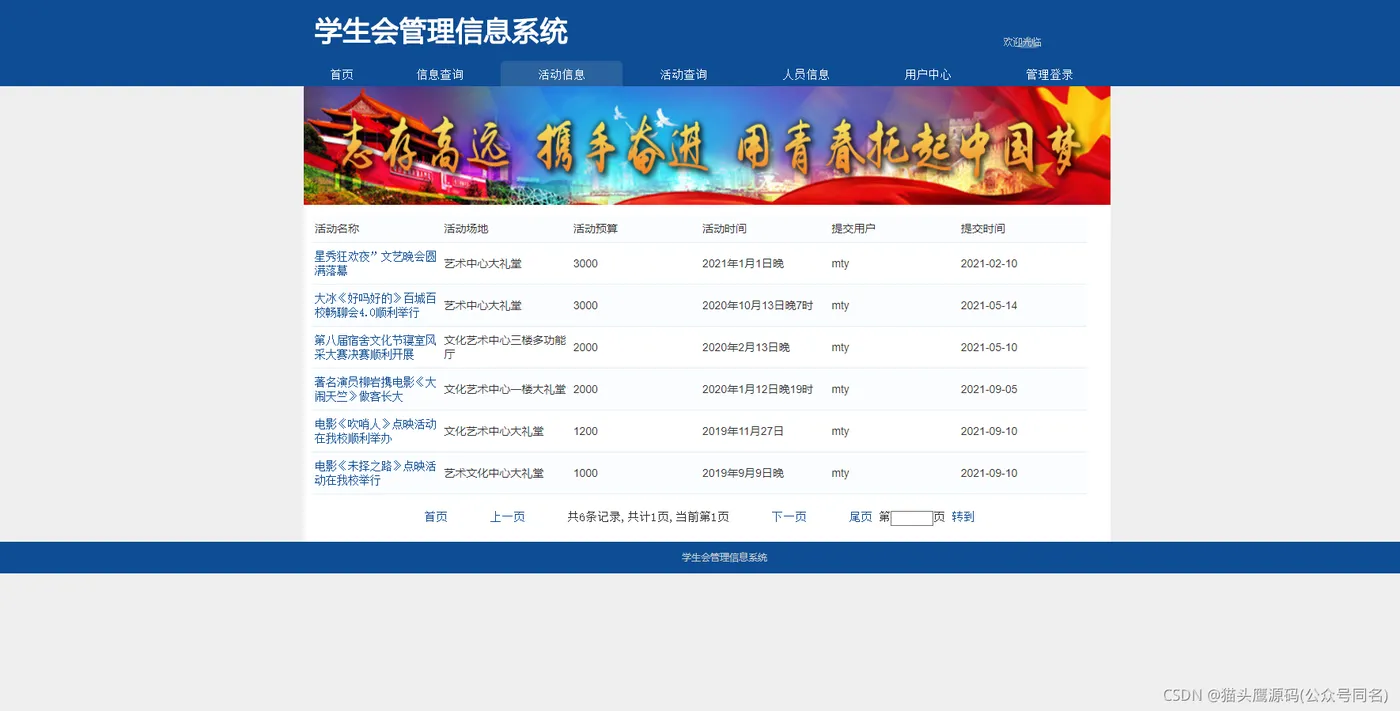Click the activity time 2021年1月1日晚
Viewport: 1400px width, 711px height.
[x=743, y=264]
